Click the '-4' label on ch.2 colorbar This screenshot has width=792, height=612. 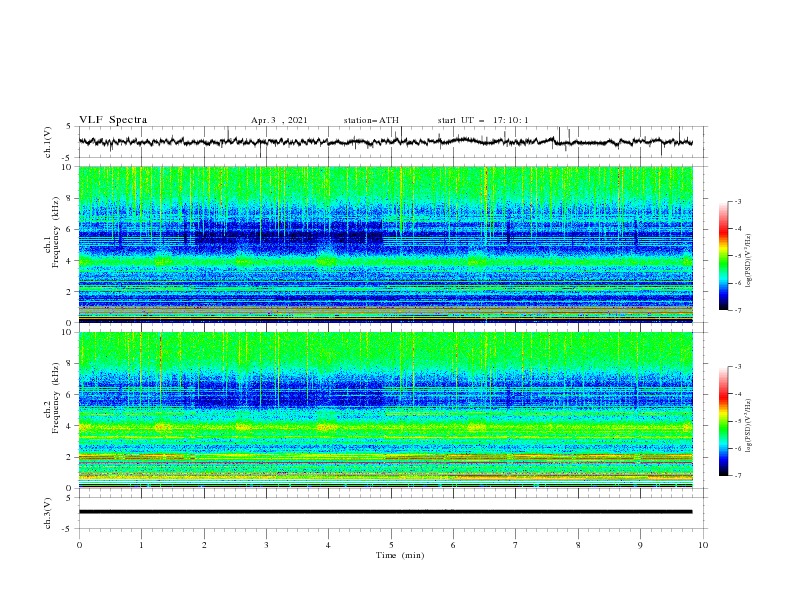737,394
